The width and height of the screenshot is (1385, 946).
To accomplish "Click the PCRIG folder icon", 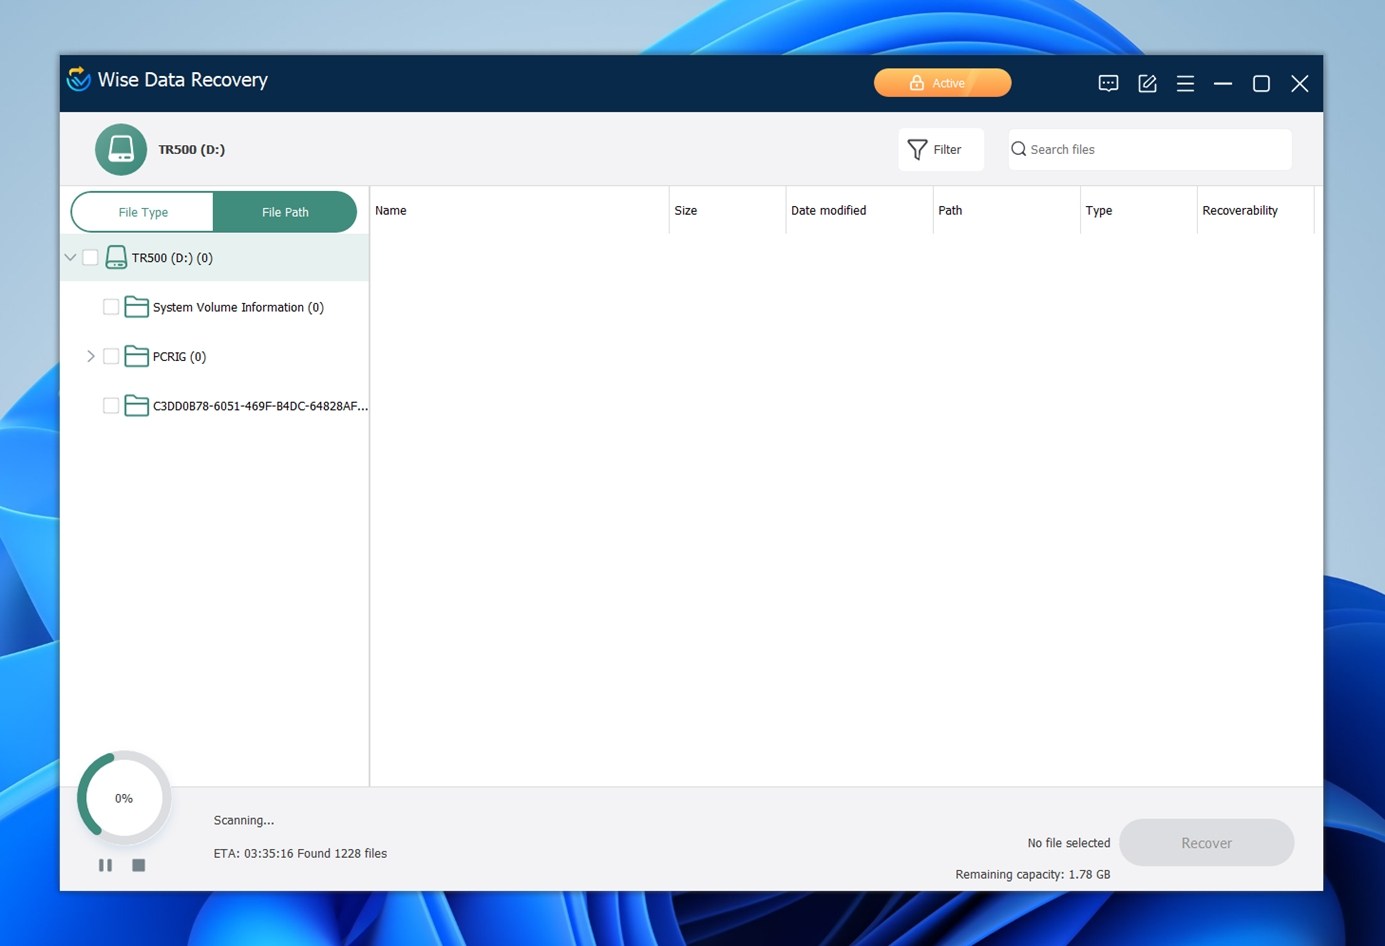I will pos(136,356).
